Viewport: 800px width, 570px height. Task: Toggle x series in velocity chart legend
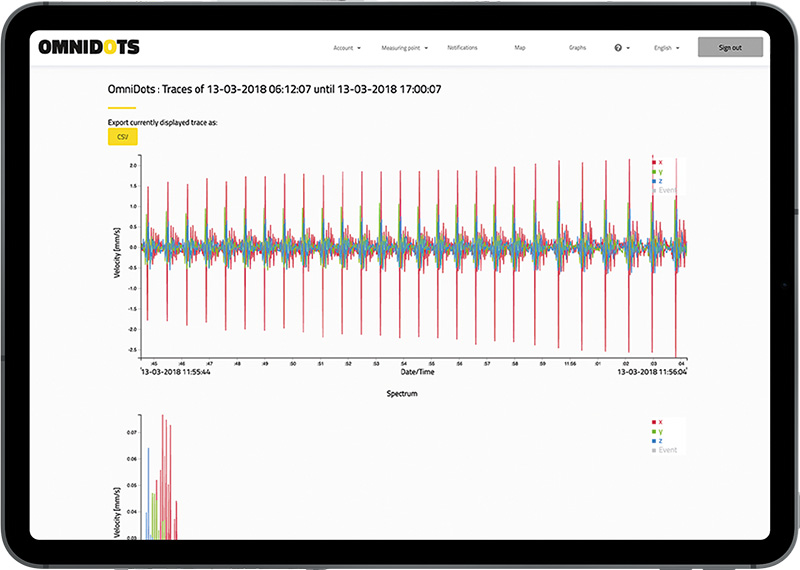[658, 161]
